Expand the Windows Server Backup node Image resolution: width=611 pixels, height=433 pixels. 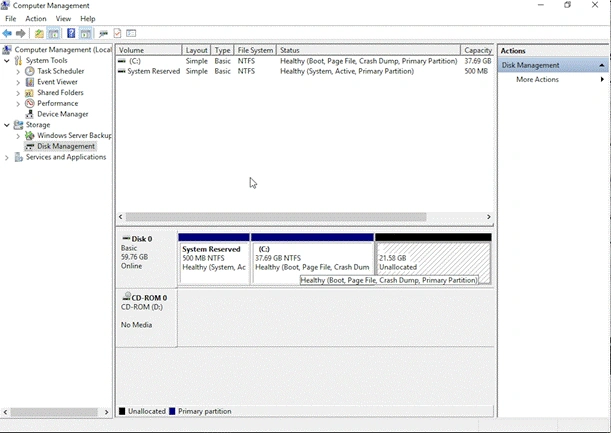point(18,136)
